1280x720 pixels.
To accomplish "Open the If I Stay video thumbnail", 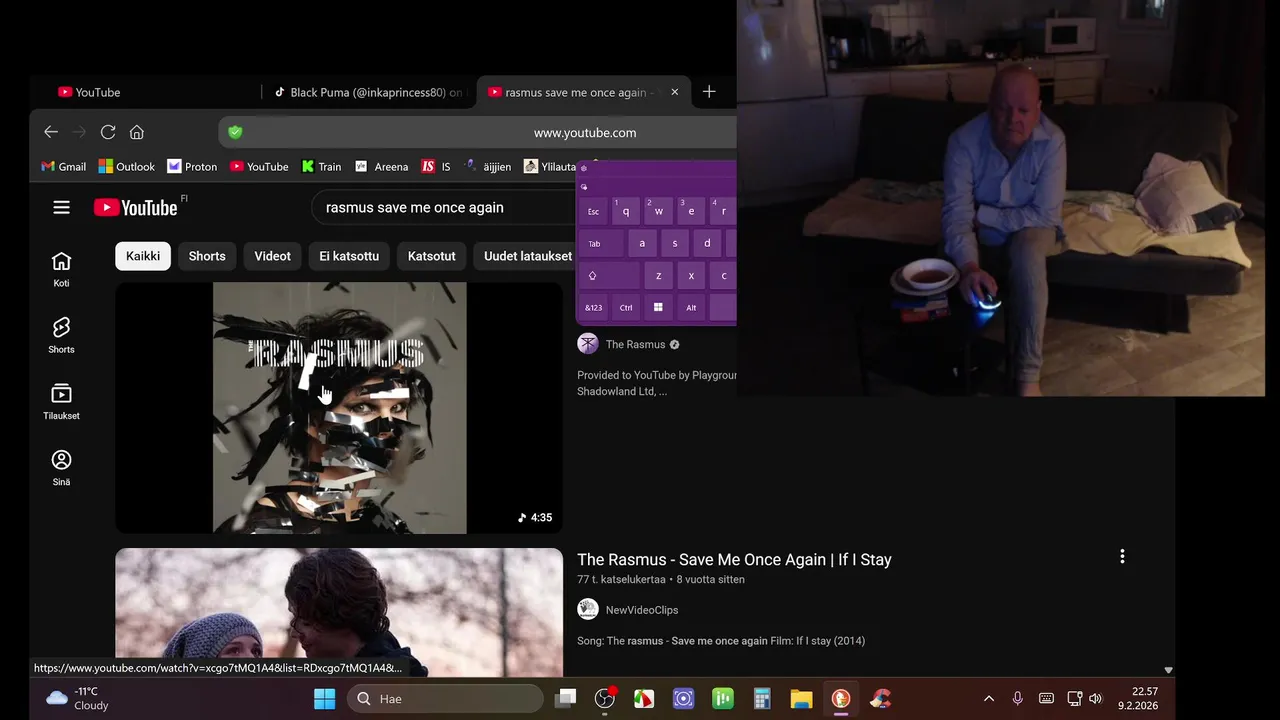I will [x=339, y=612].
